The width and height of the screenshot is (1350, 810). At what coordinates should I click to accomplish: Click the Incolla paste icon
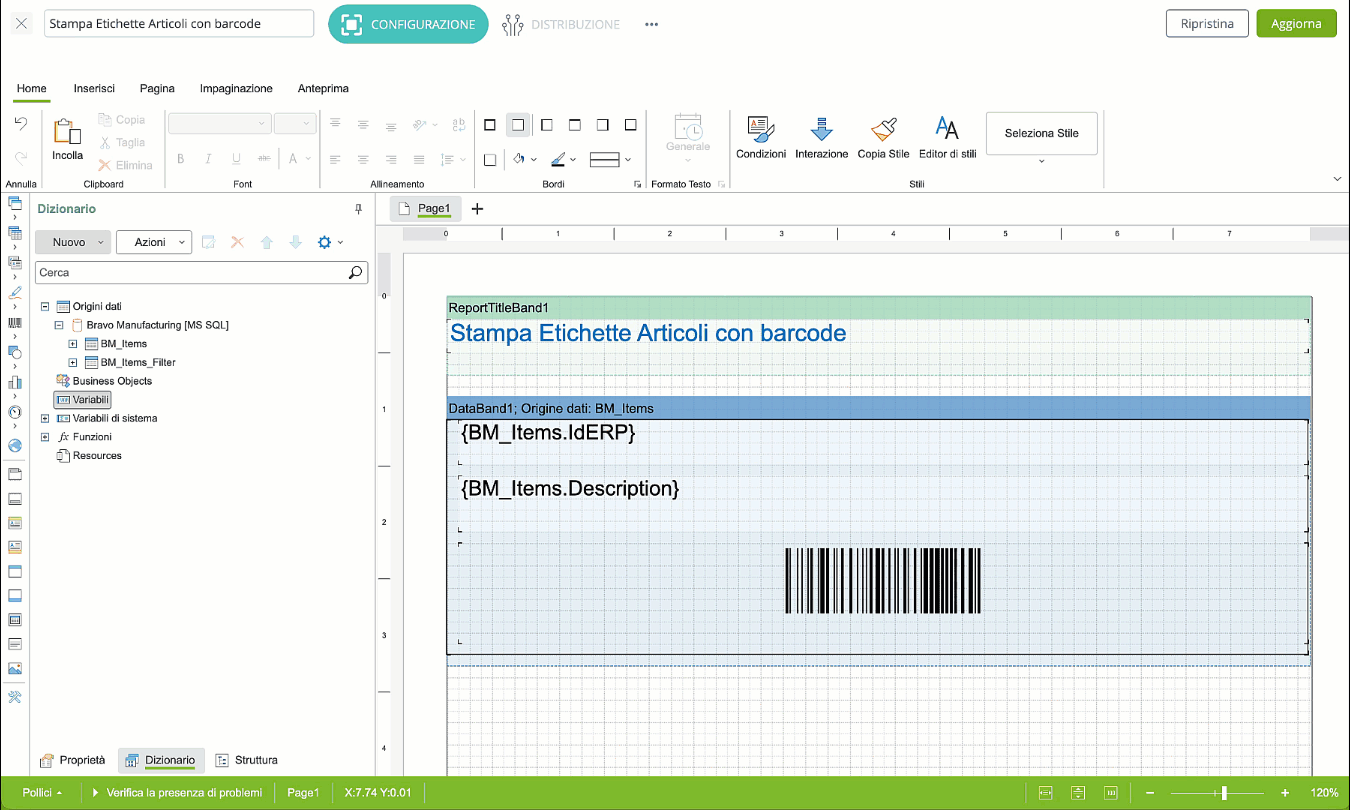click(68, 133)
